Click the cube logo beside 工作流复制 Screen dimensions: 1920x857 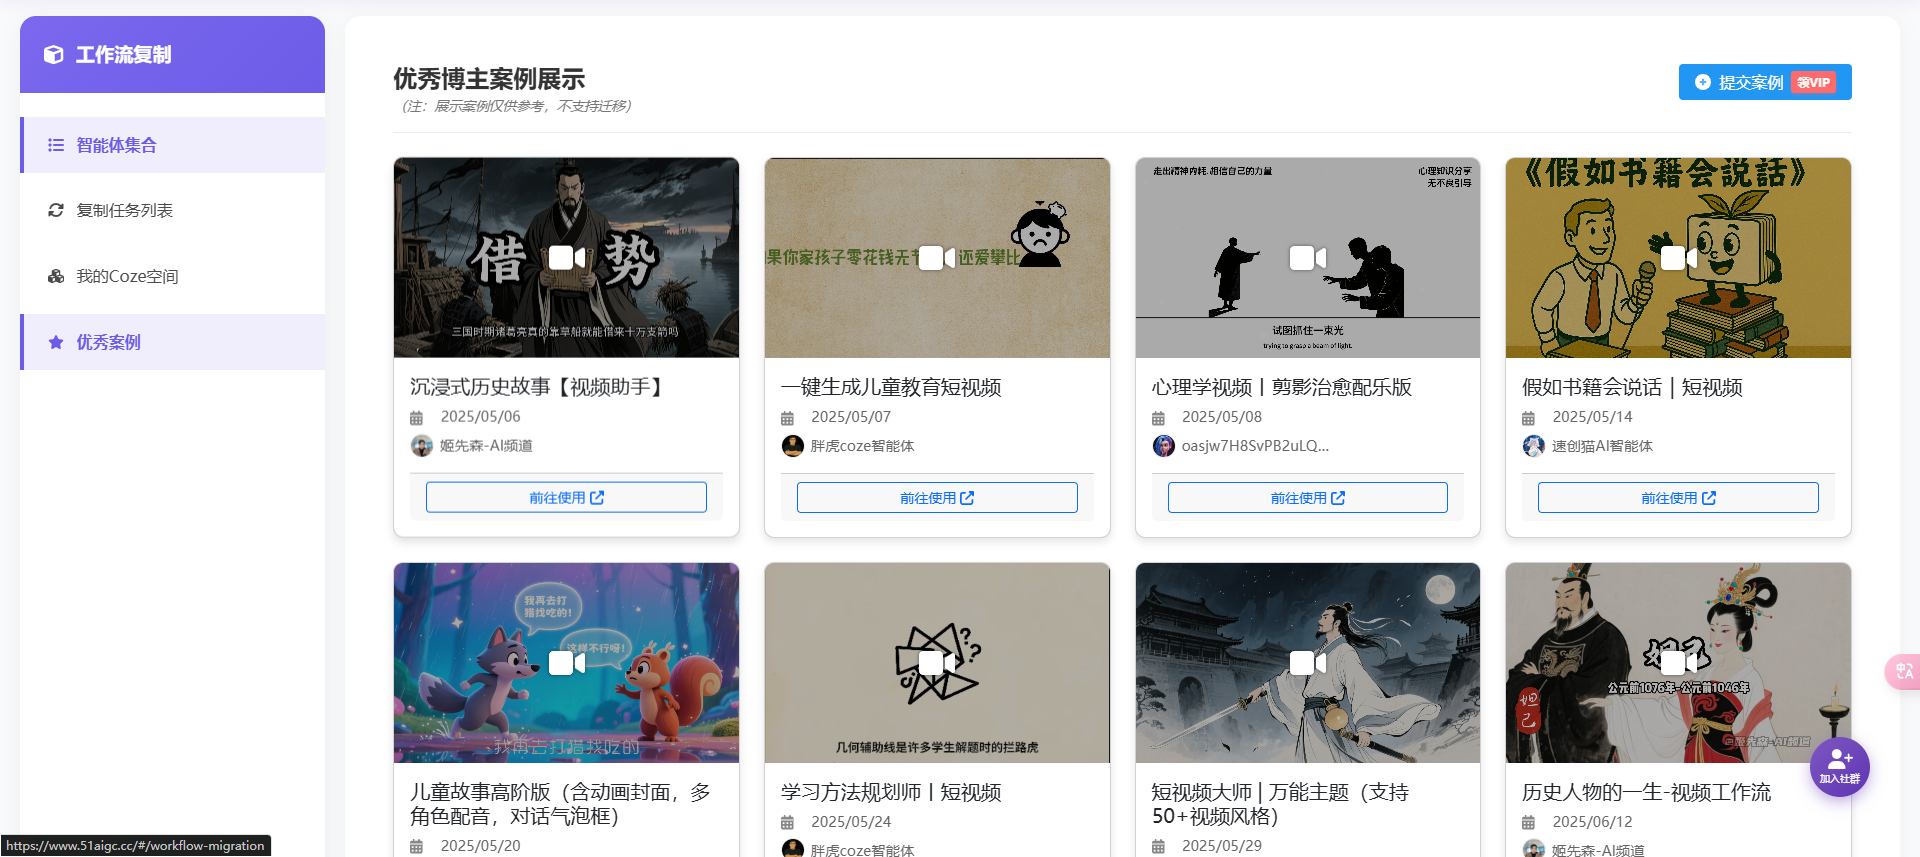54,55
